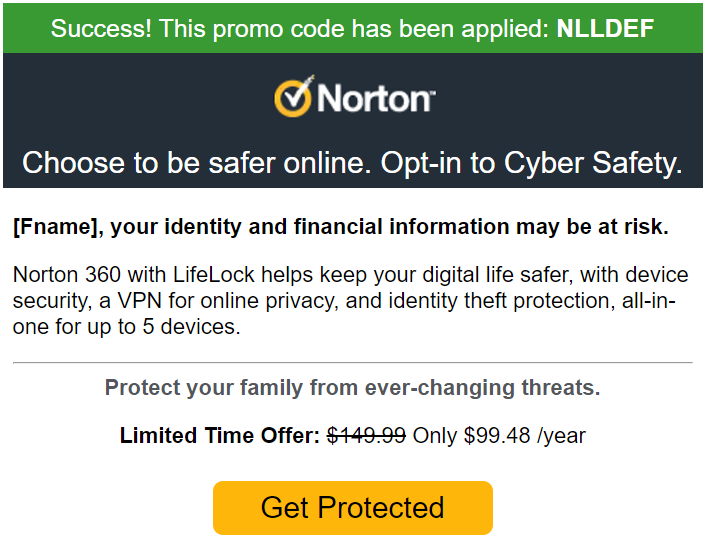Viewport: 705px width, 540px height.
Task: Click the crossed-out $149.99 price
Action: point(366,436)
